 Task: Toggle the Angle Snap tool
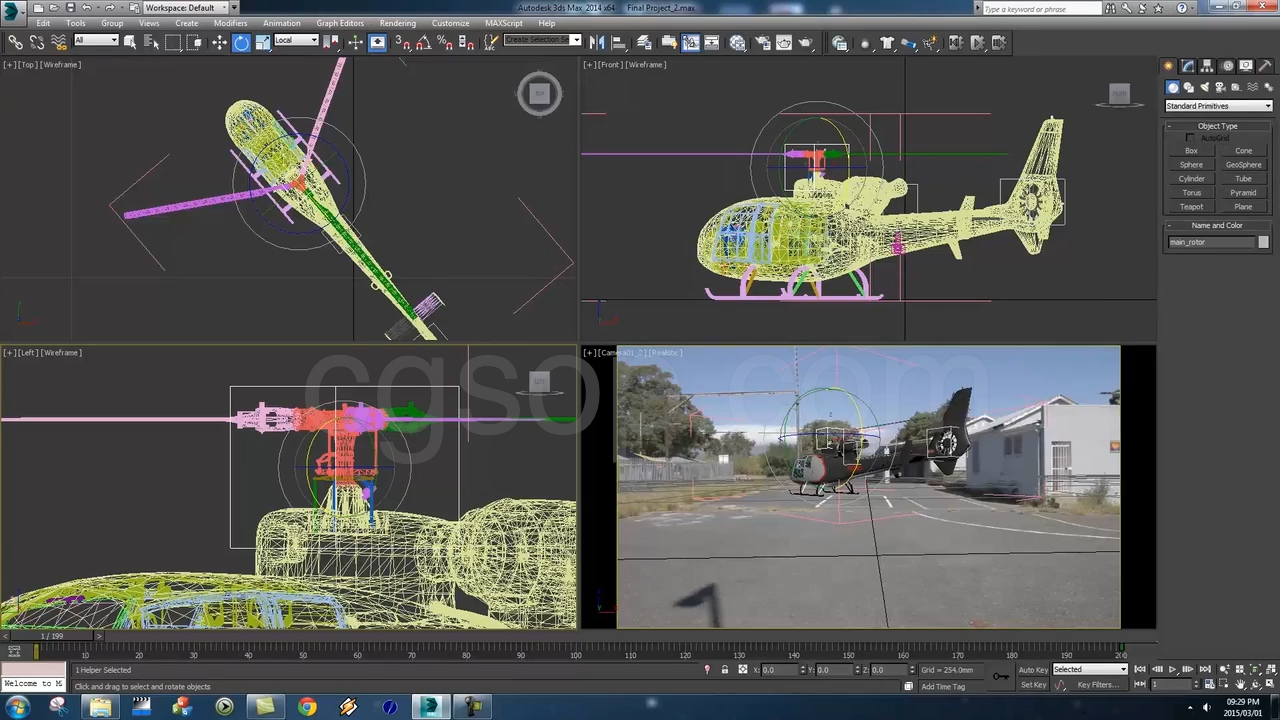click(423, 42)
